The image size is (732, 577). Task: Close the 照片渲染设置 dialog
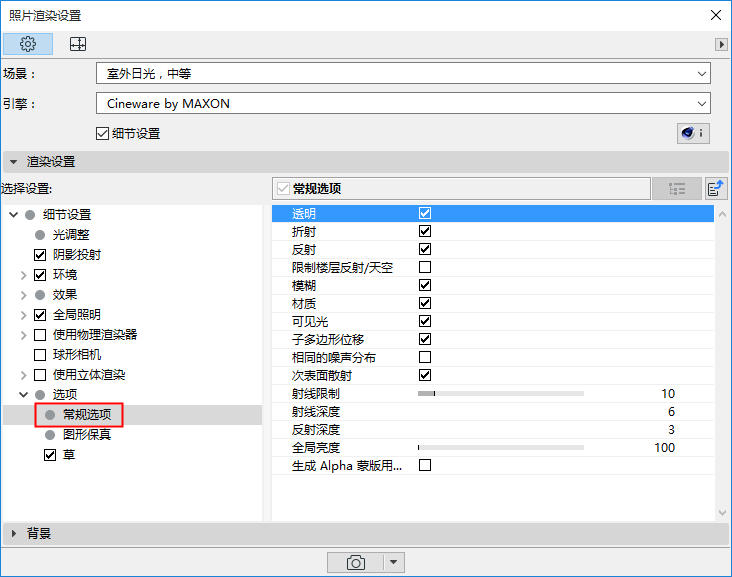[x=716, y=15]
